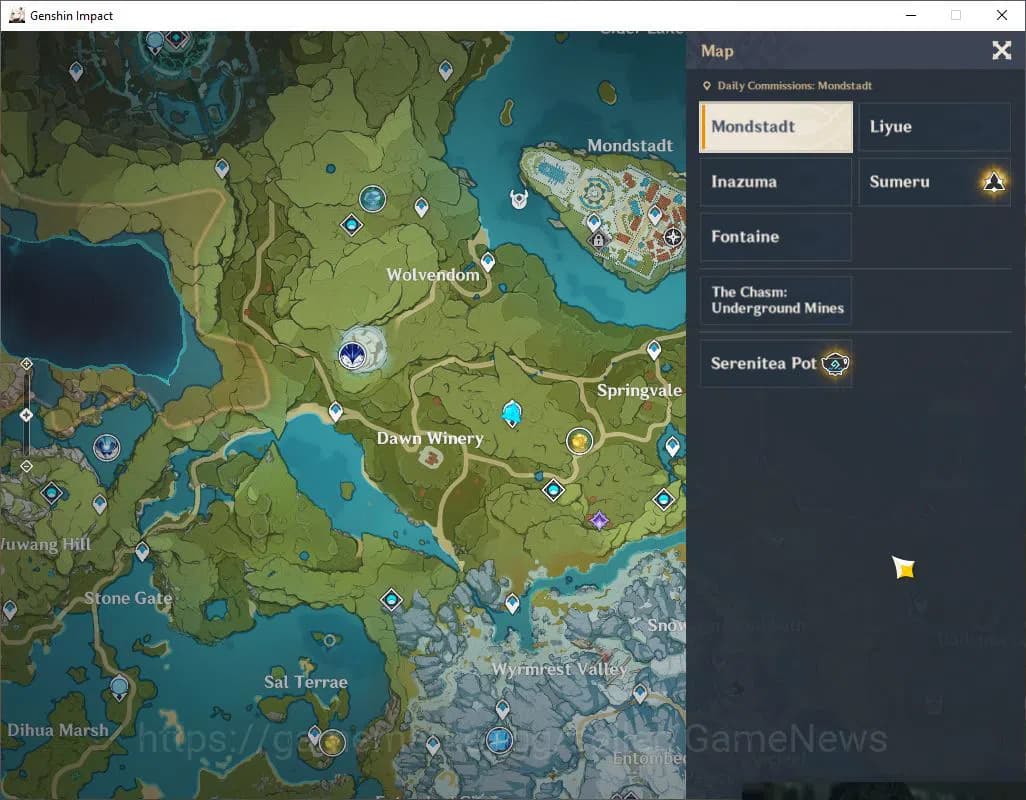Select the purple marker below Springvale
The image size is (1026, 800).
pyautogui.click(x=599, y=520)
